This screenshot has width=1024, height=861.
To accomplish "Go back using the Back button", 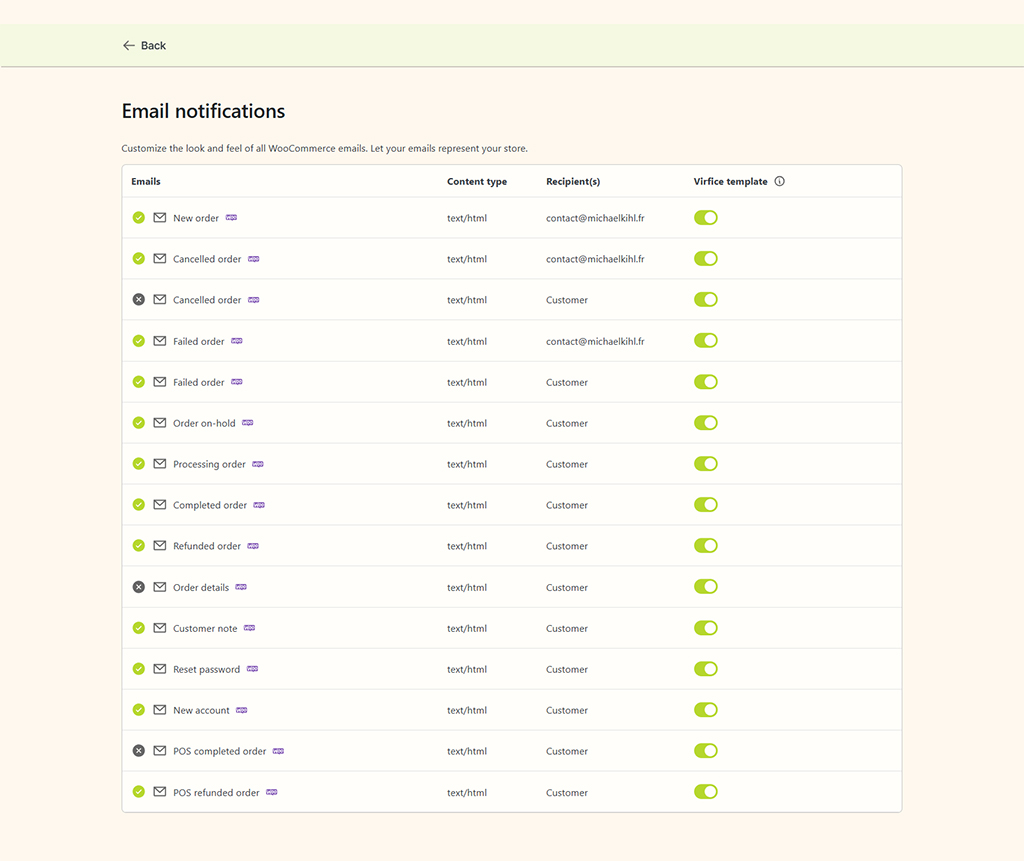I will (x=145, y=46).
